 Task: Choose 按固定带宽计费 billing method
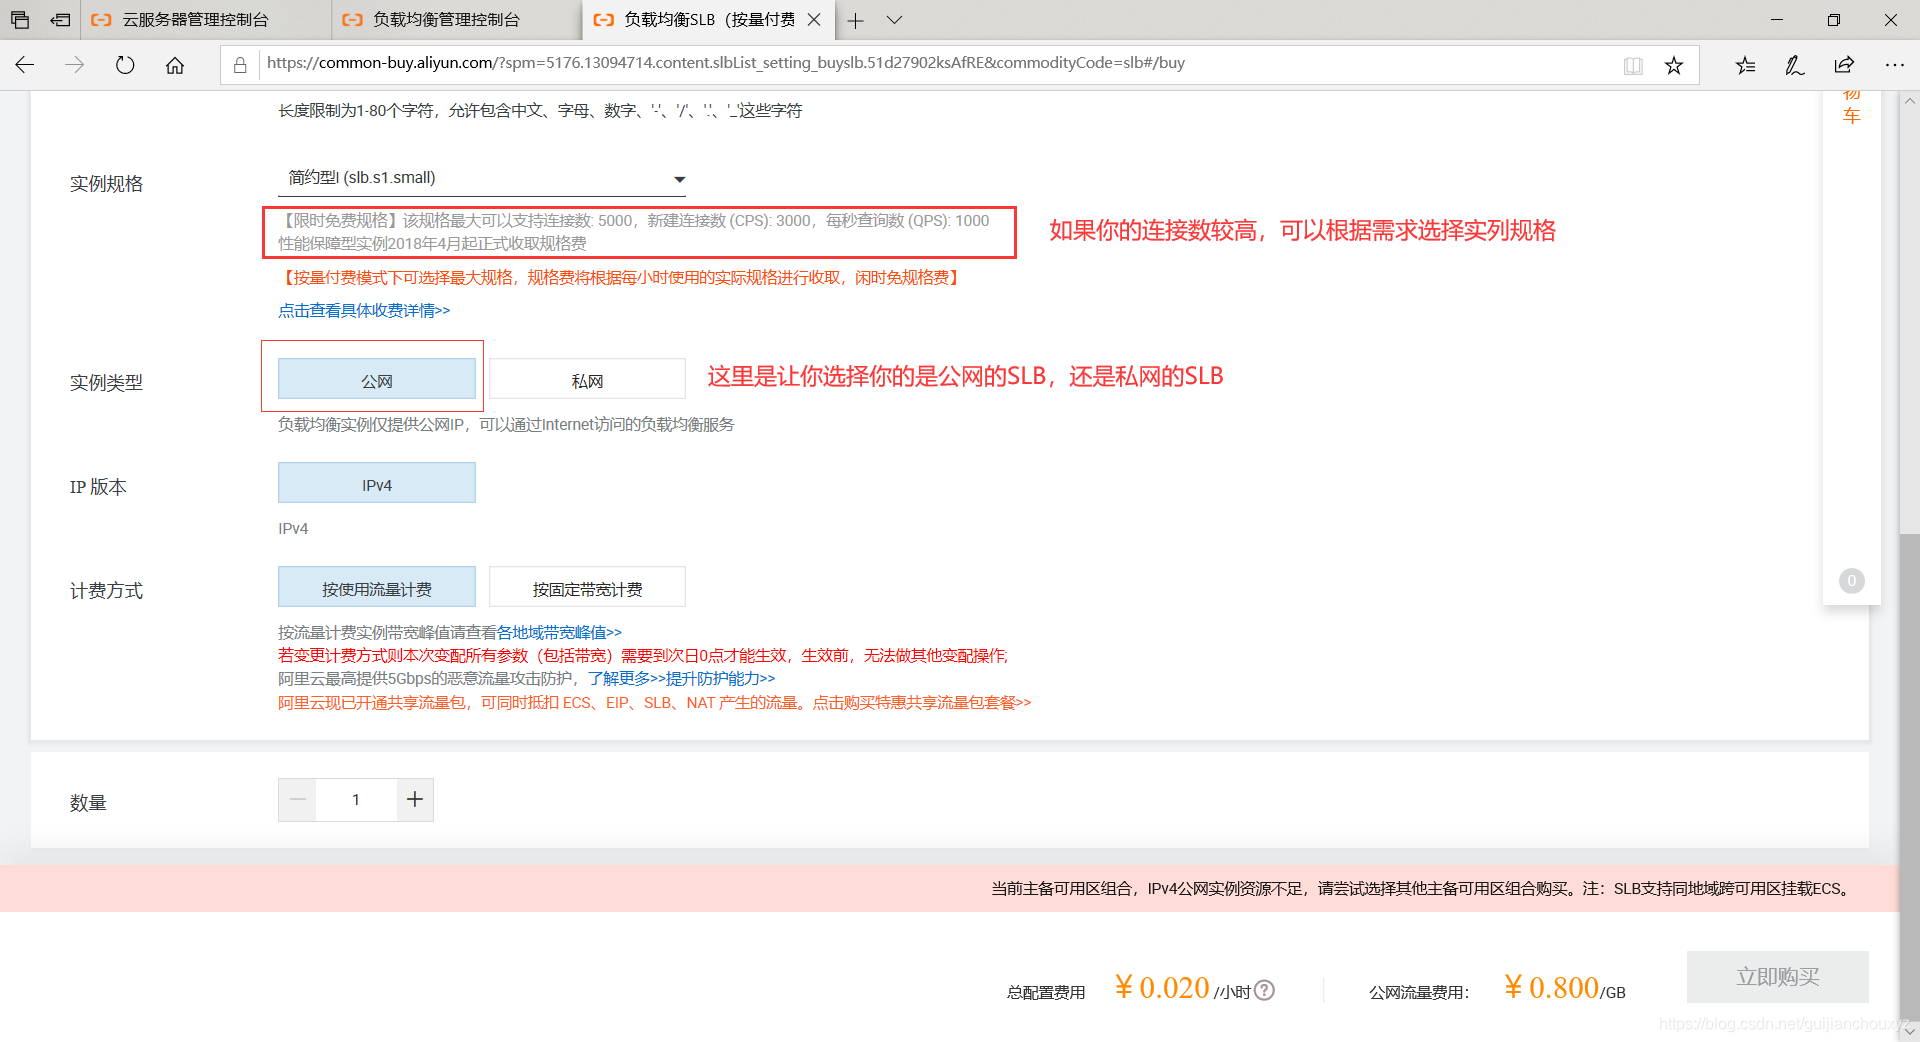click(x=587, y=588)
